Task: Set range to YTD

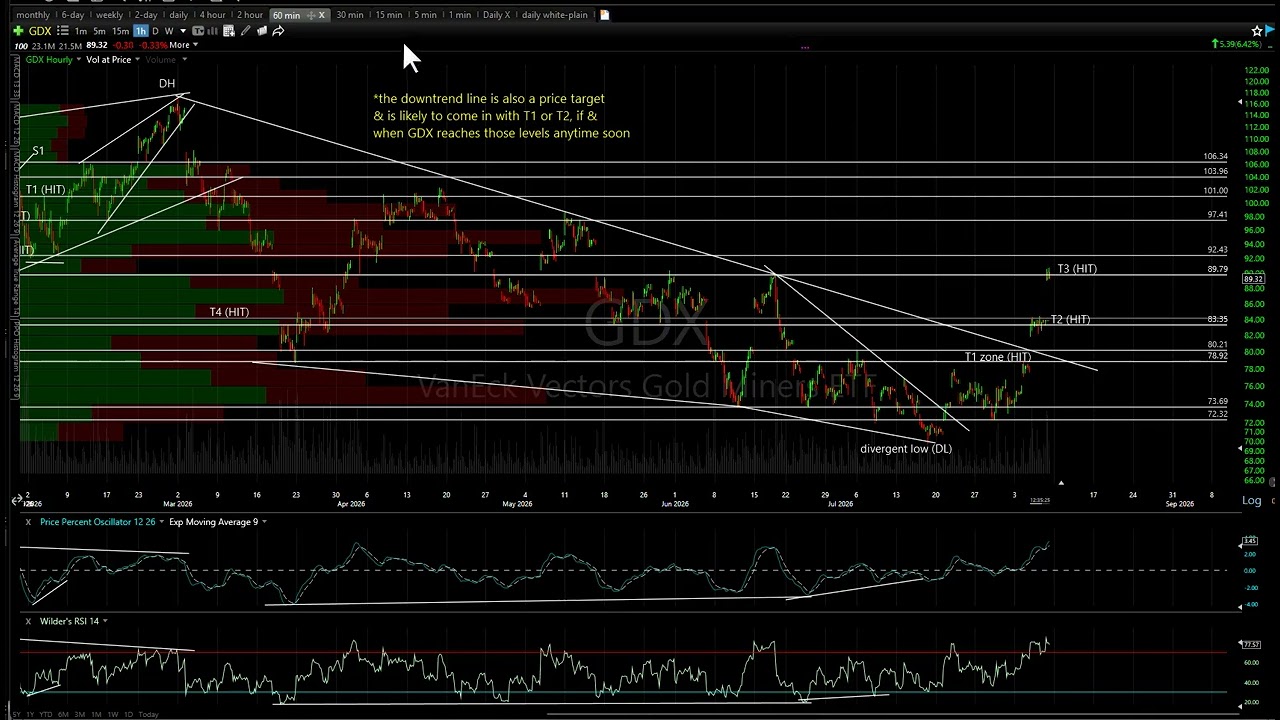Action: pos(46,714)
